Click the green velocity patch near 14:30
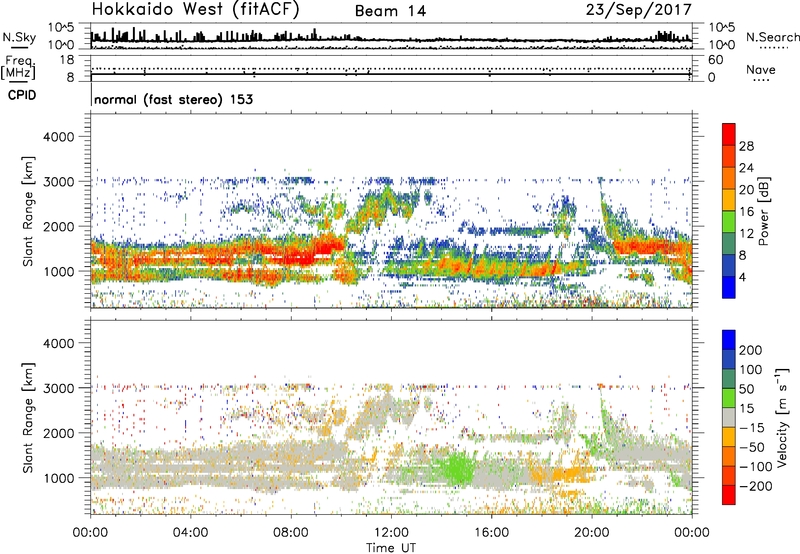800x554 pixels. (x=456, y=468)
